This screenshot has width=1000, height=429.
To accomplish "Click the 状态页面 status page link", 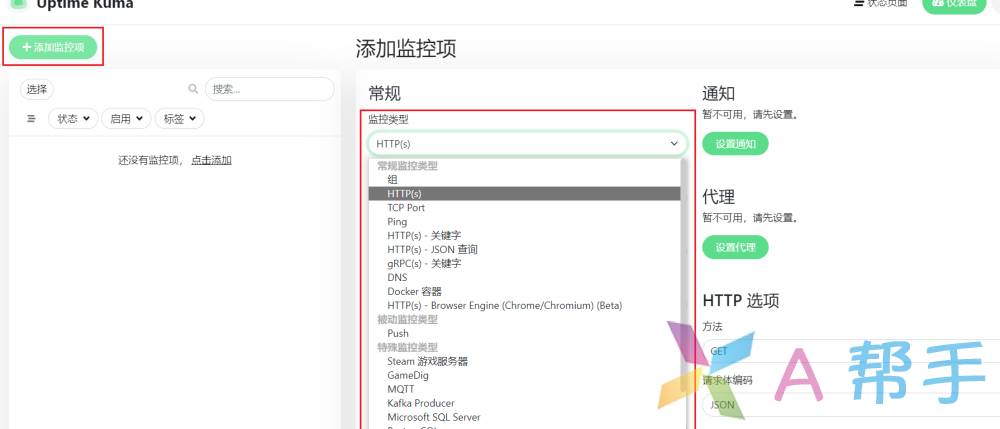I will (x=880, y=4).
